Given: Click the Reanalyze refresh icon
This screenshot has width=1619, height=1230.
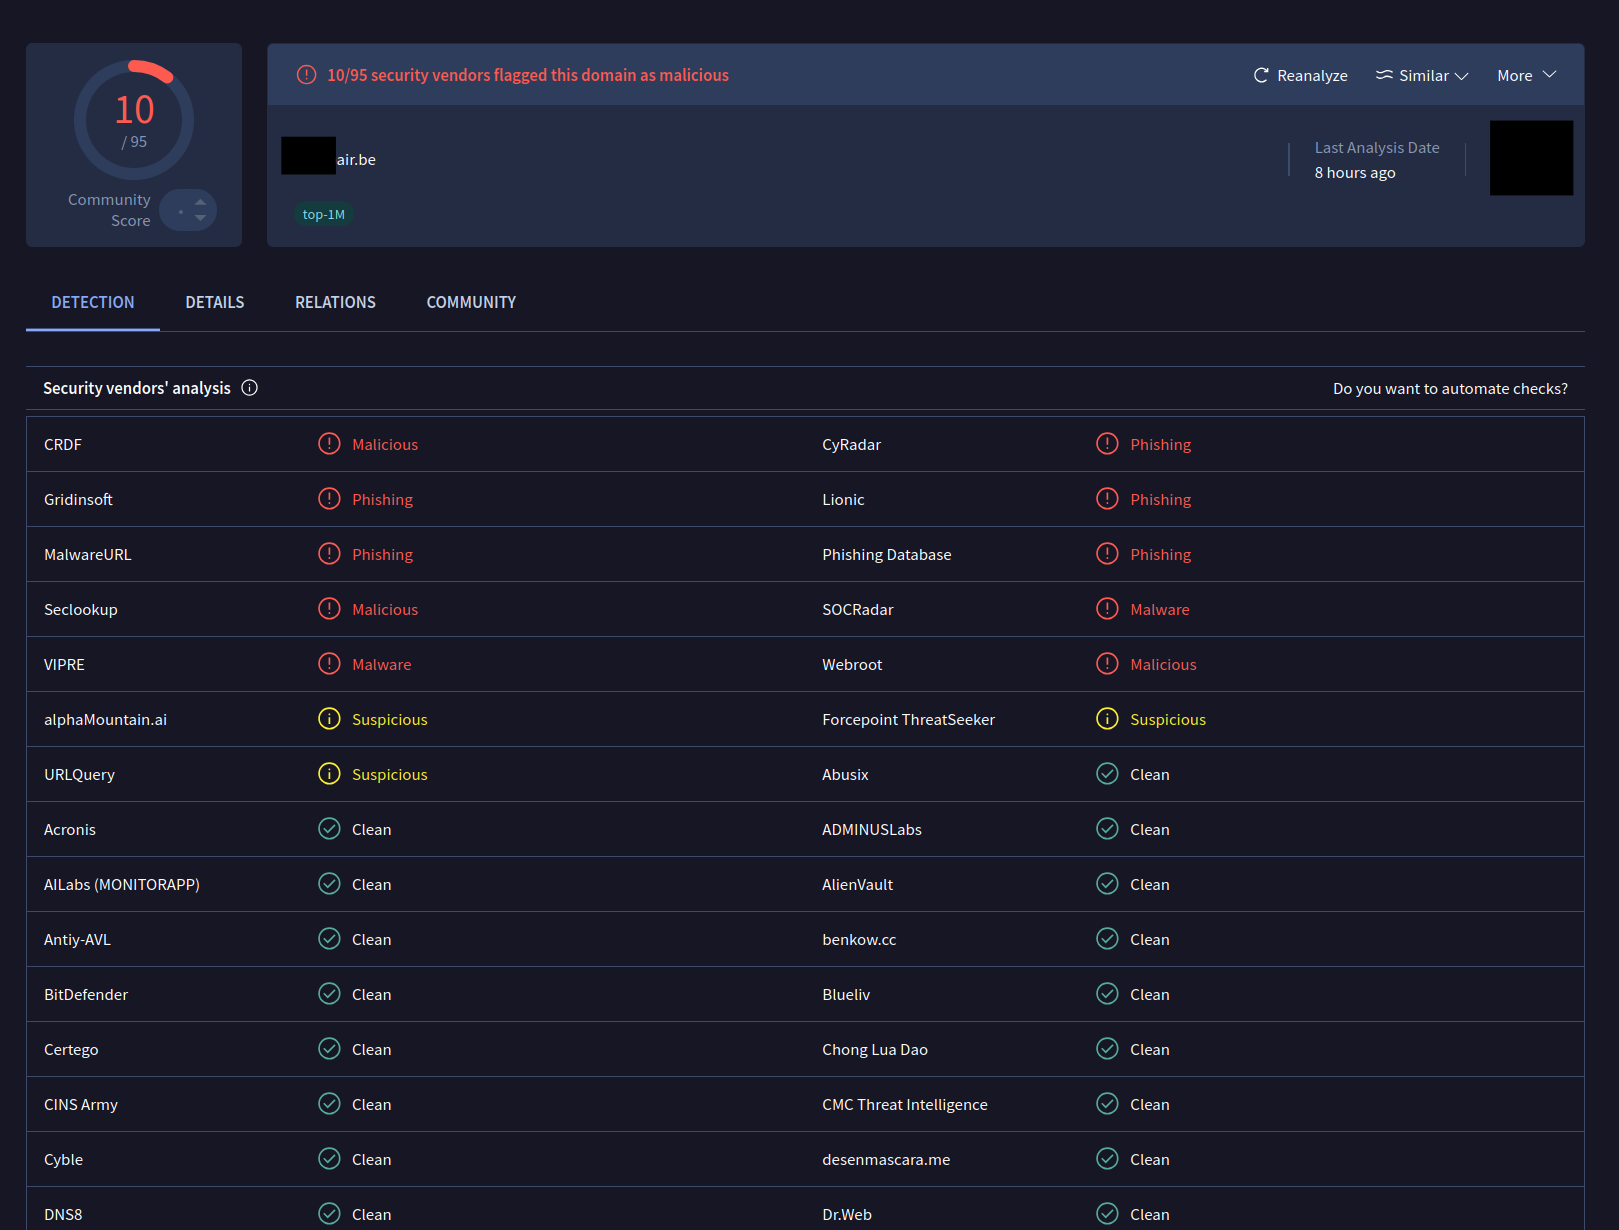Looking at the screenshot, I should 1261,76.
